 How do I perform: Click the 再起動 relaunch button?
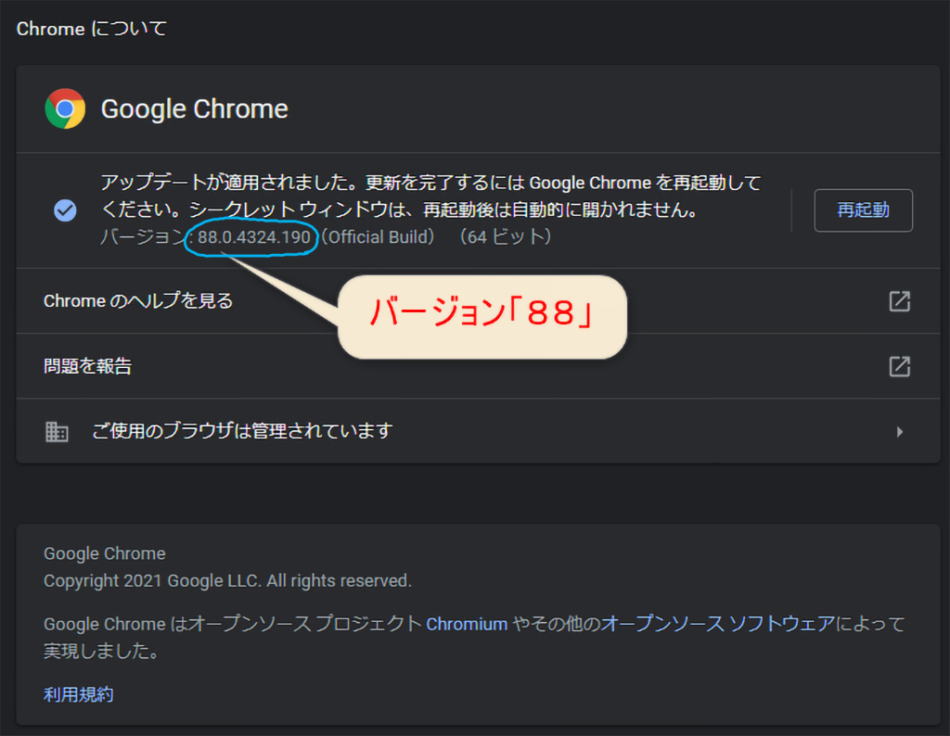(x=863, y=210)
